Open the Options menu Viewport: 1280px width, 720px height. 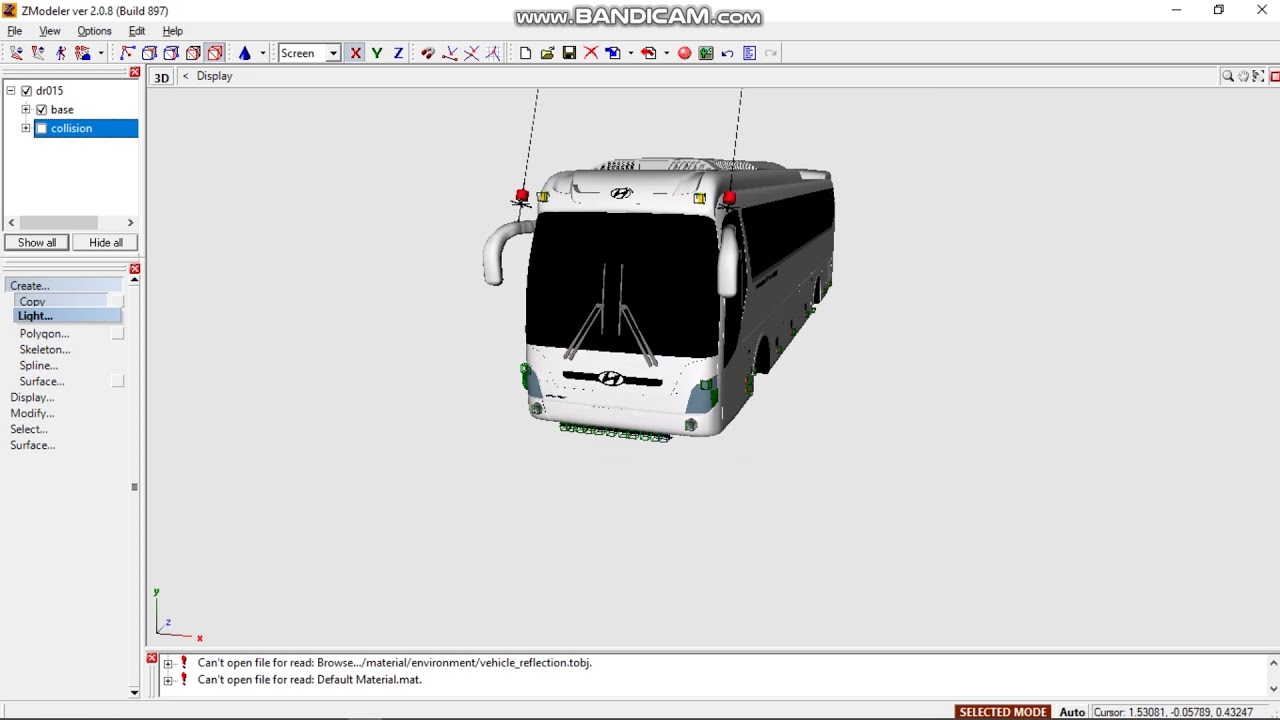(94, 31)
